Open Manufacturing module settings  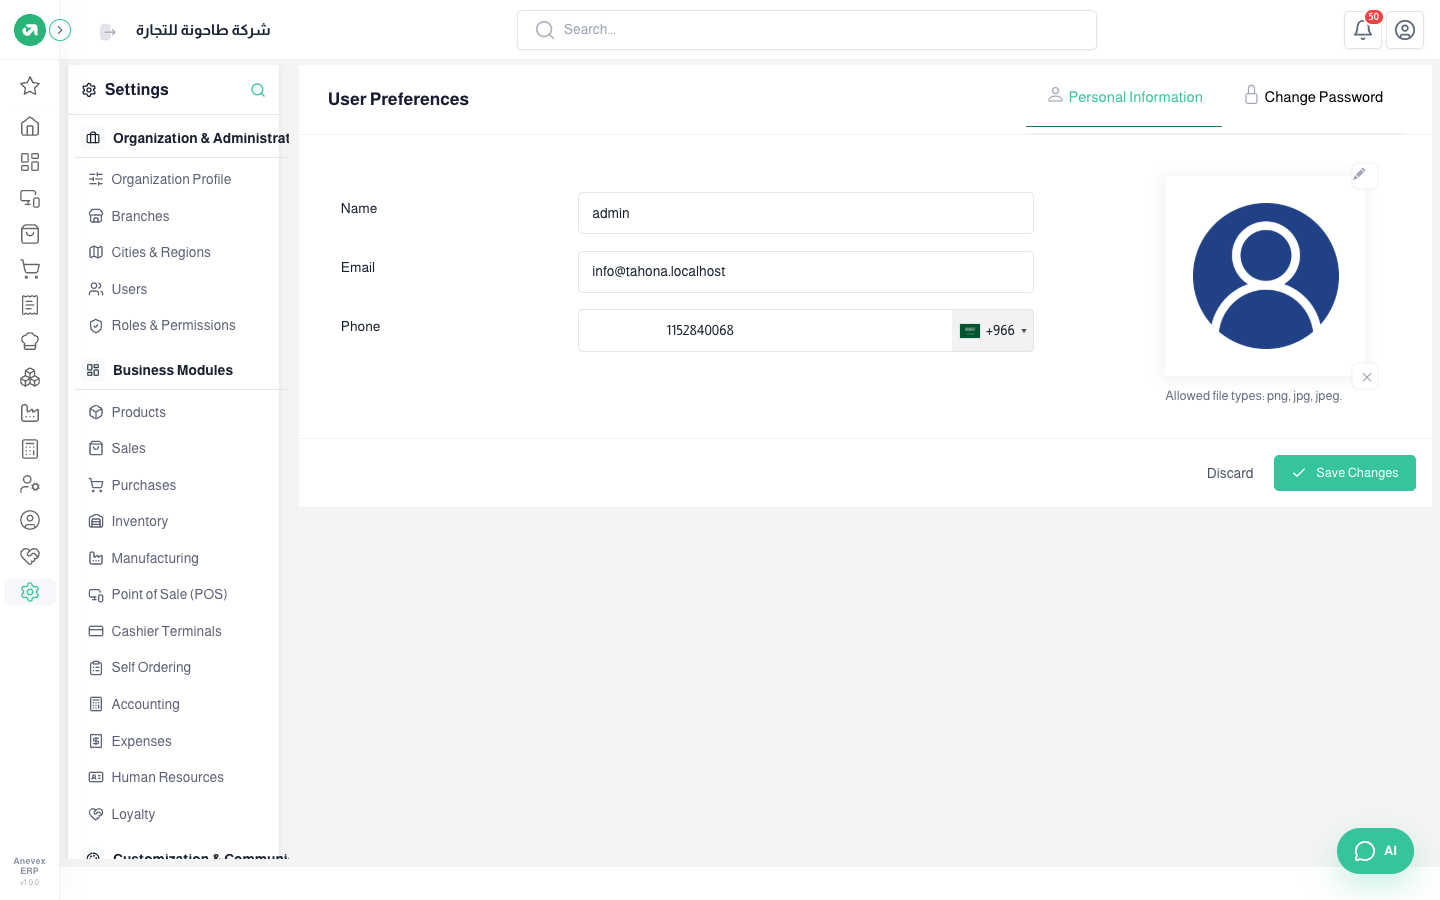[155, 558]
